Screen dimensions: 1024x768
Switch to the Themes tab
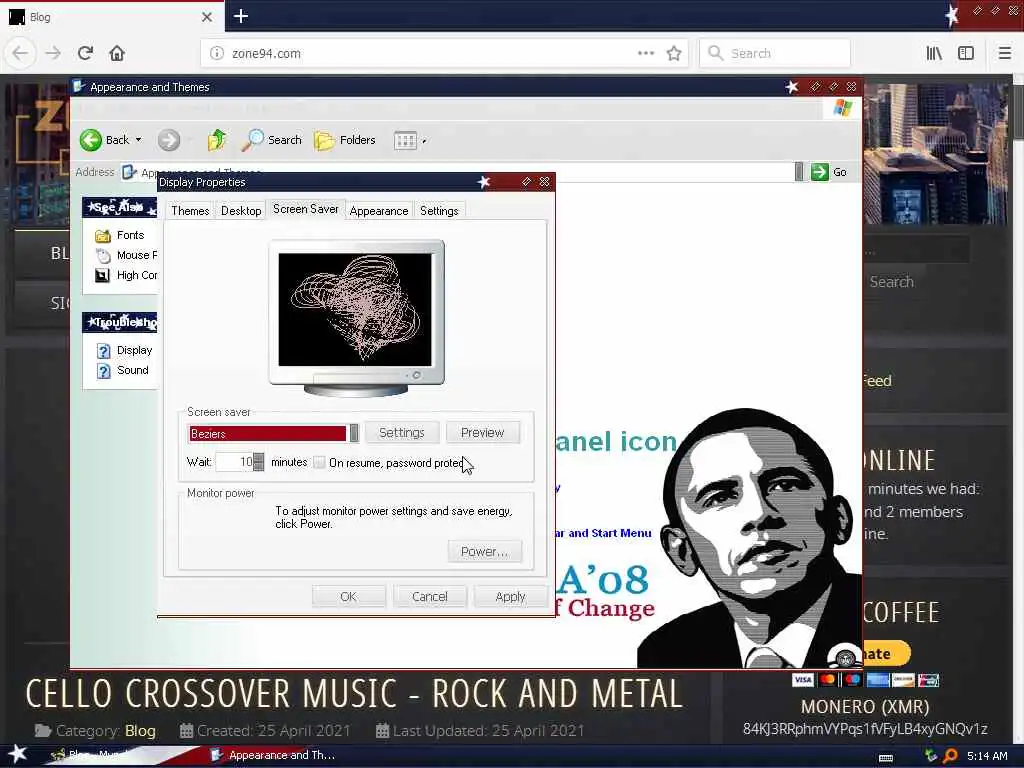190,211
